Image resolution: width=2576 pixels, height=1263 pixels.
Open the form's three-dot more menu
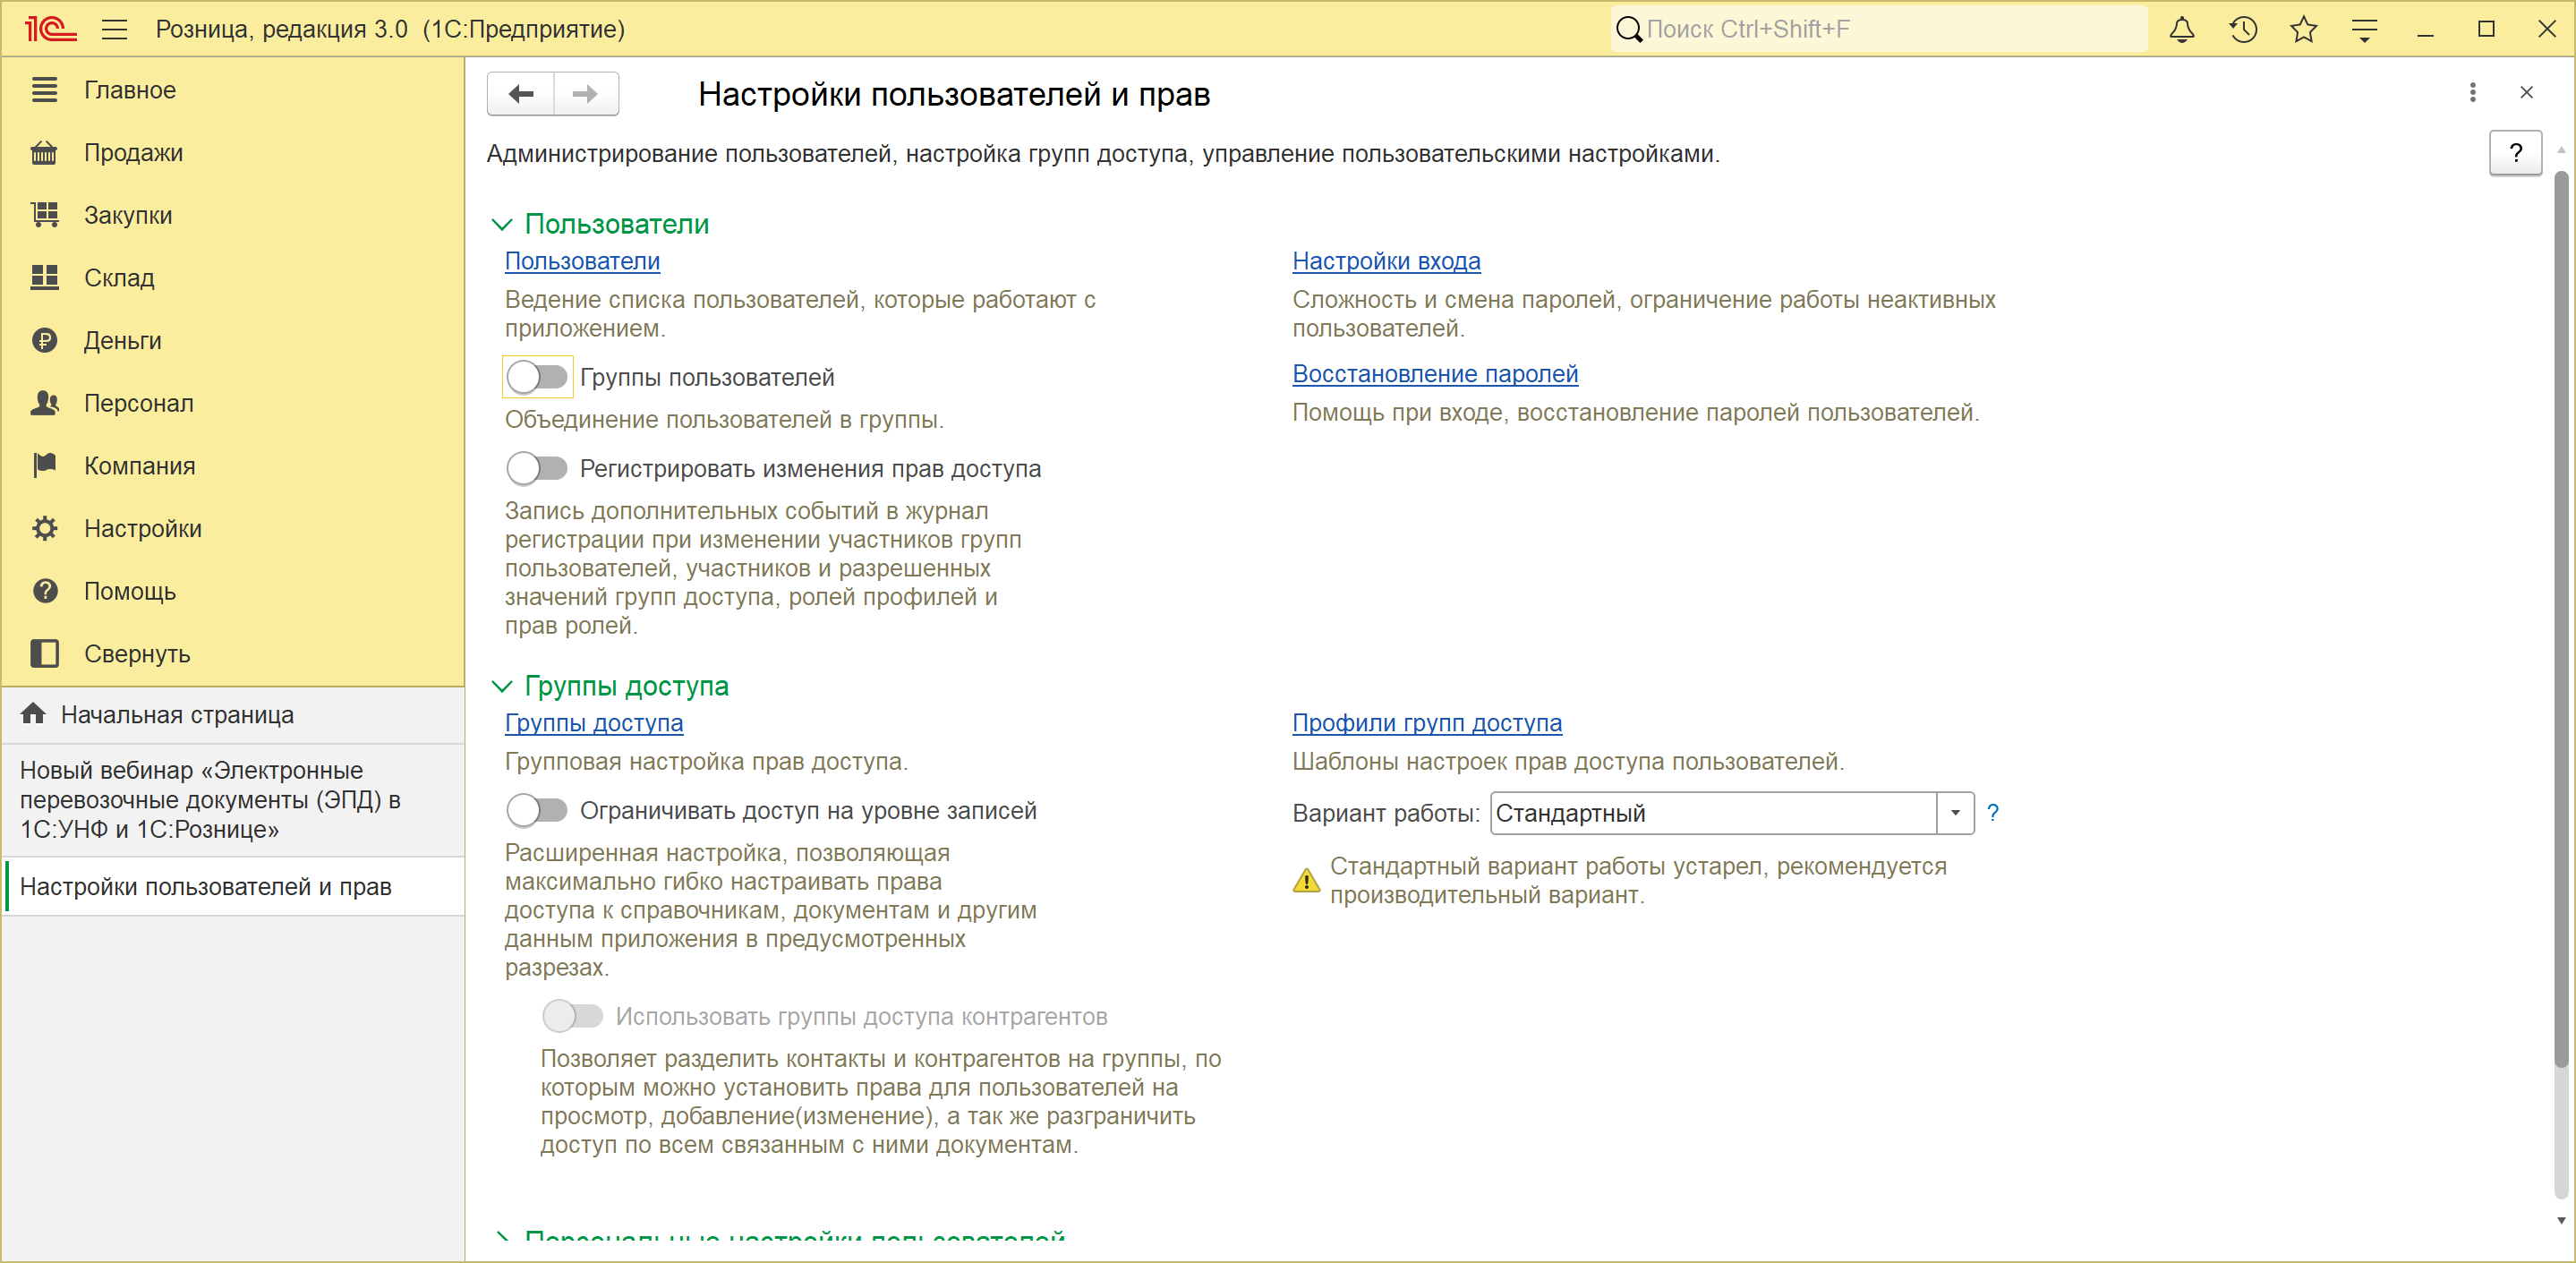click(2473, 93)
